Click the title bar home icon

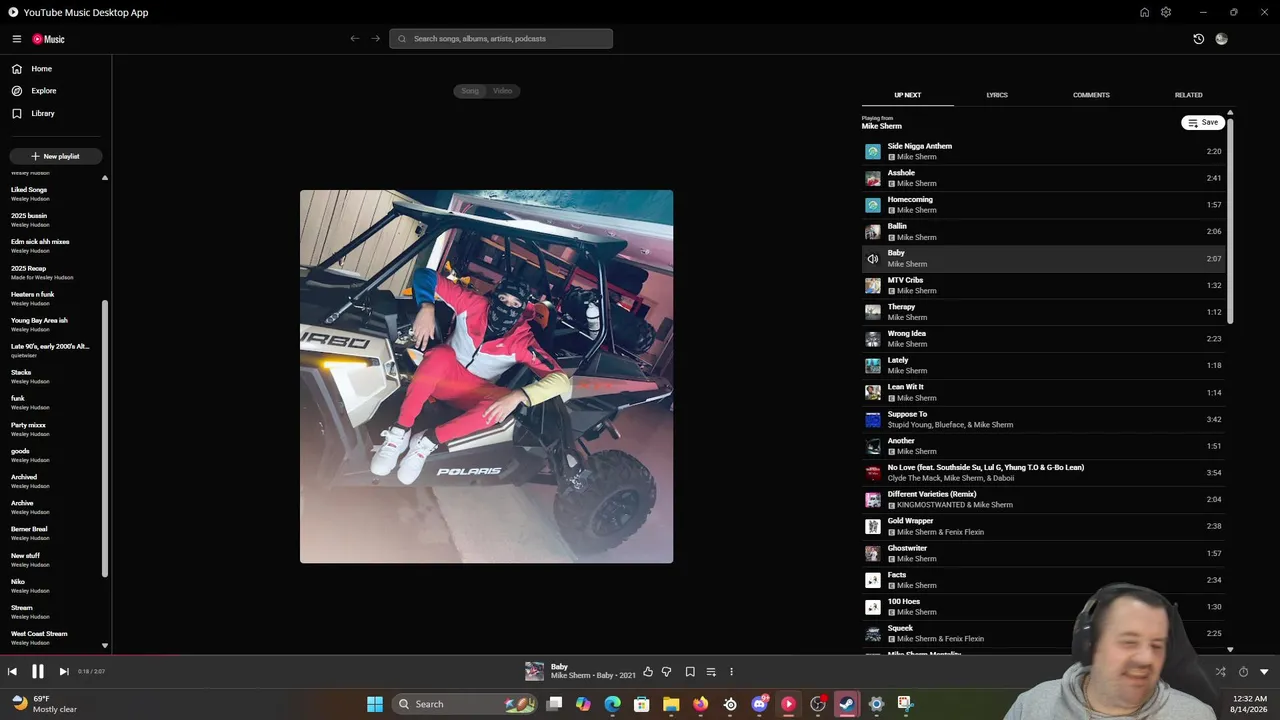[x=1144, y=12]
